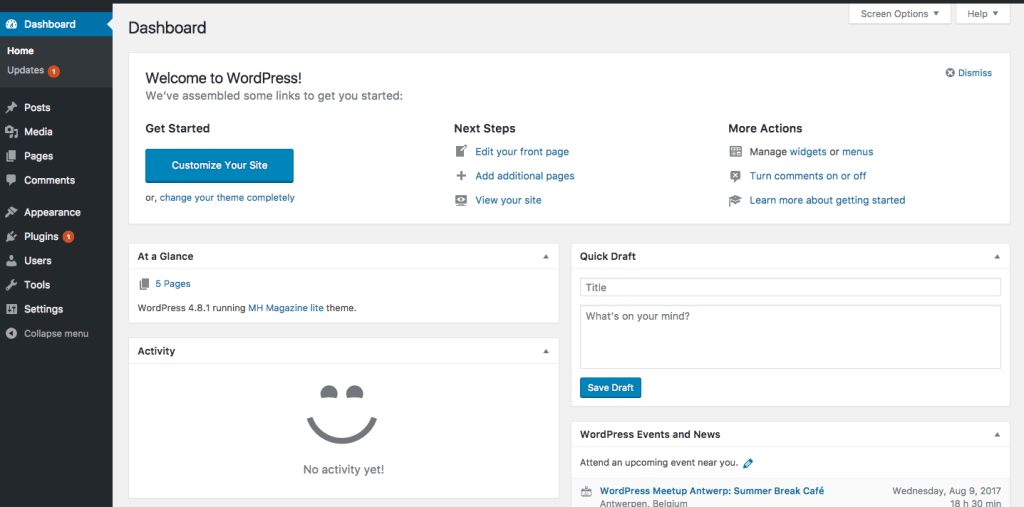The height and width of the screenshot is (507, 1024).
Task: Click the pages icon in At a Glance
Action: click(144, 284)
